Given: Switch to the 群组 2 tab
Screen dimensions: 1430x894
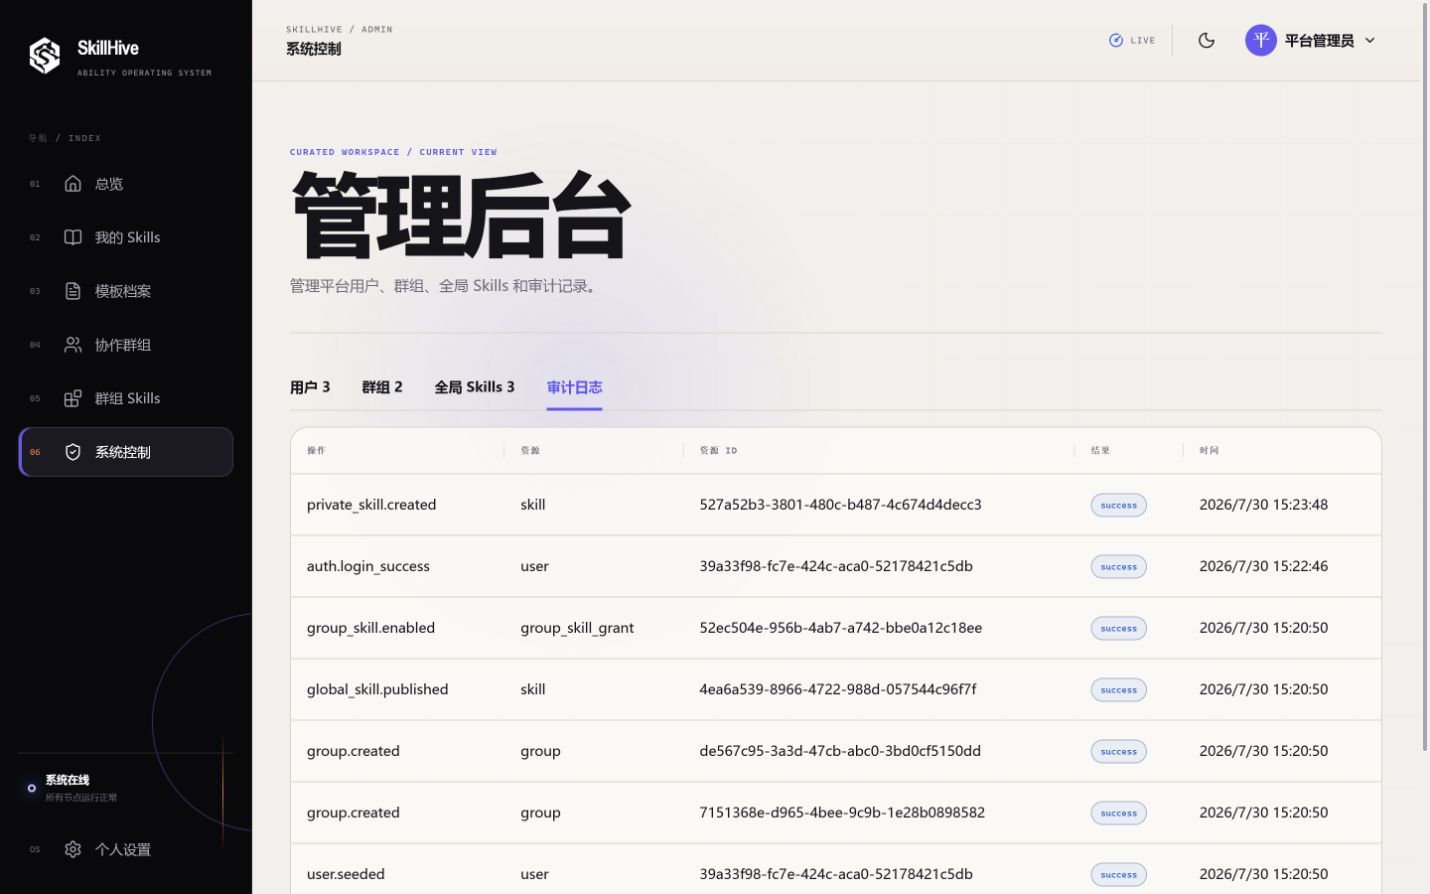Looking at the screenshot, I should point(382,387).
